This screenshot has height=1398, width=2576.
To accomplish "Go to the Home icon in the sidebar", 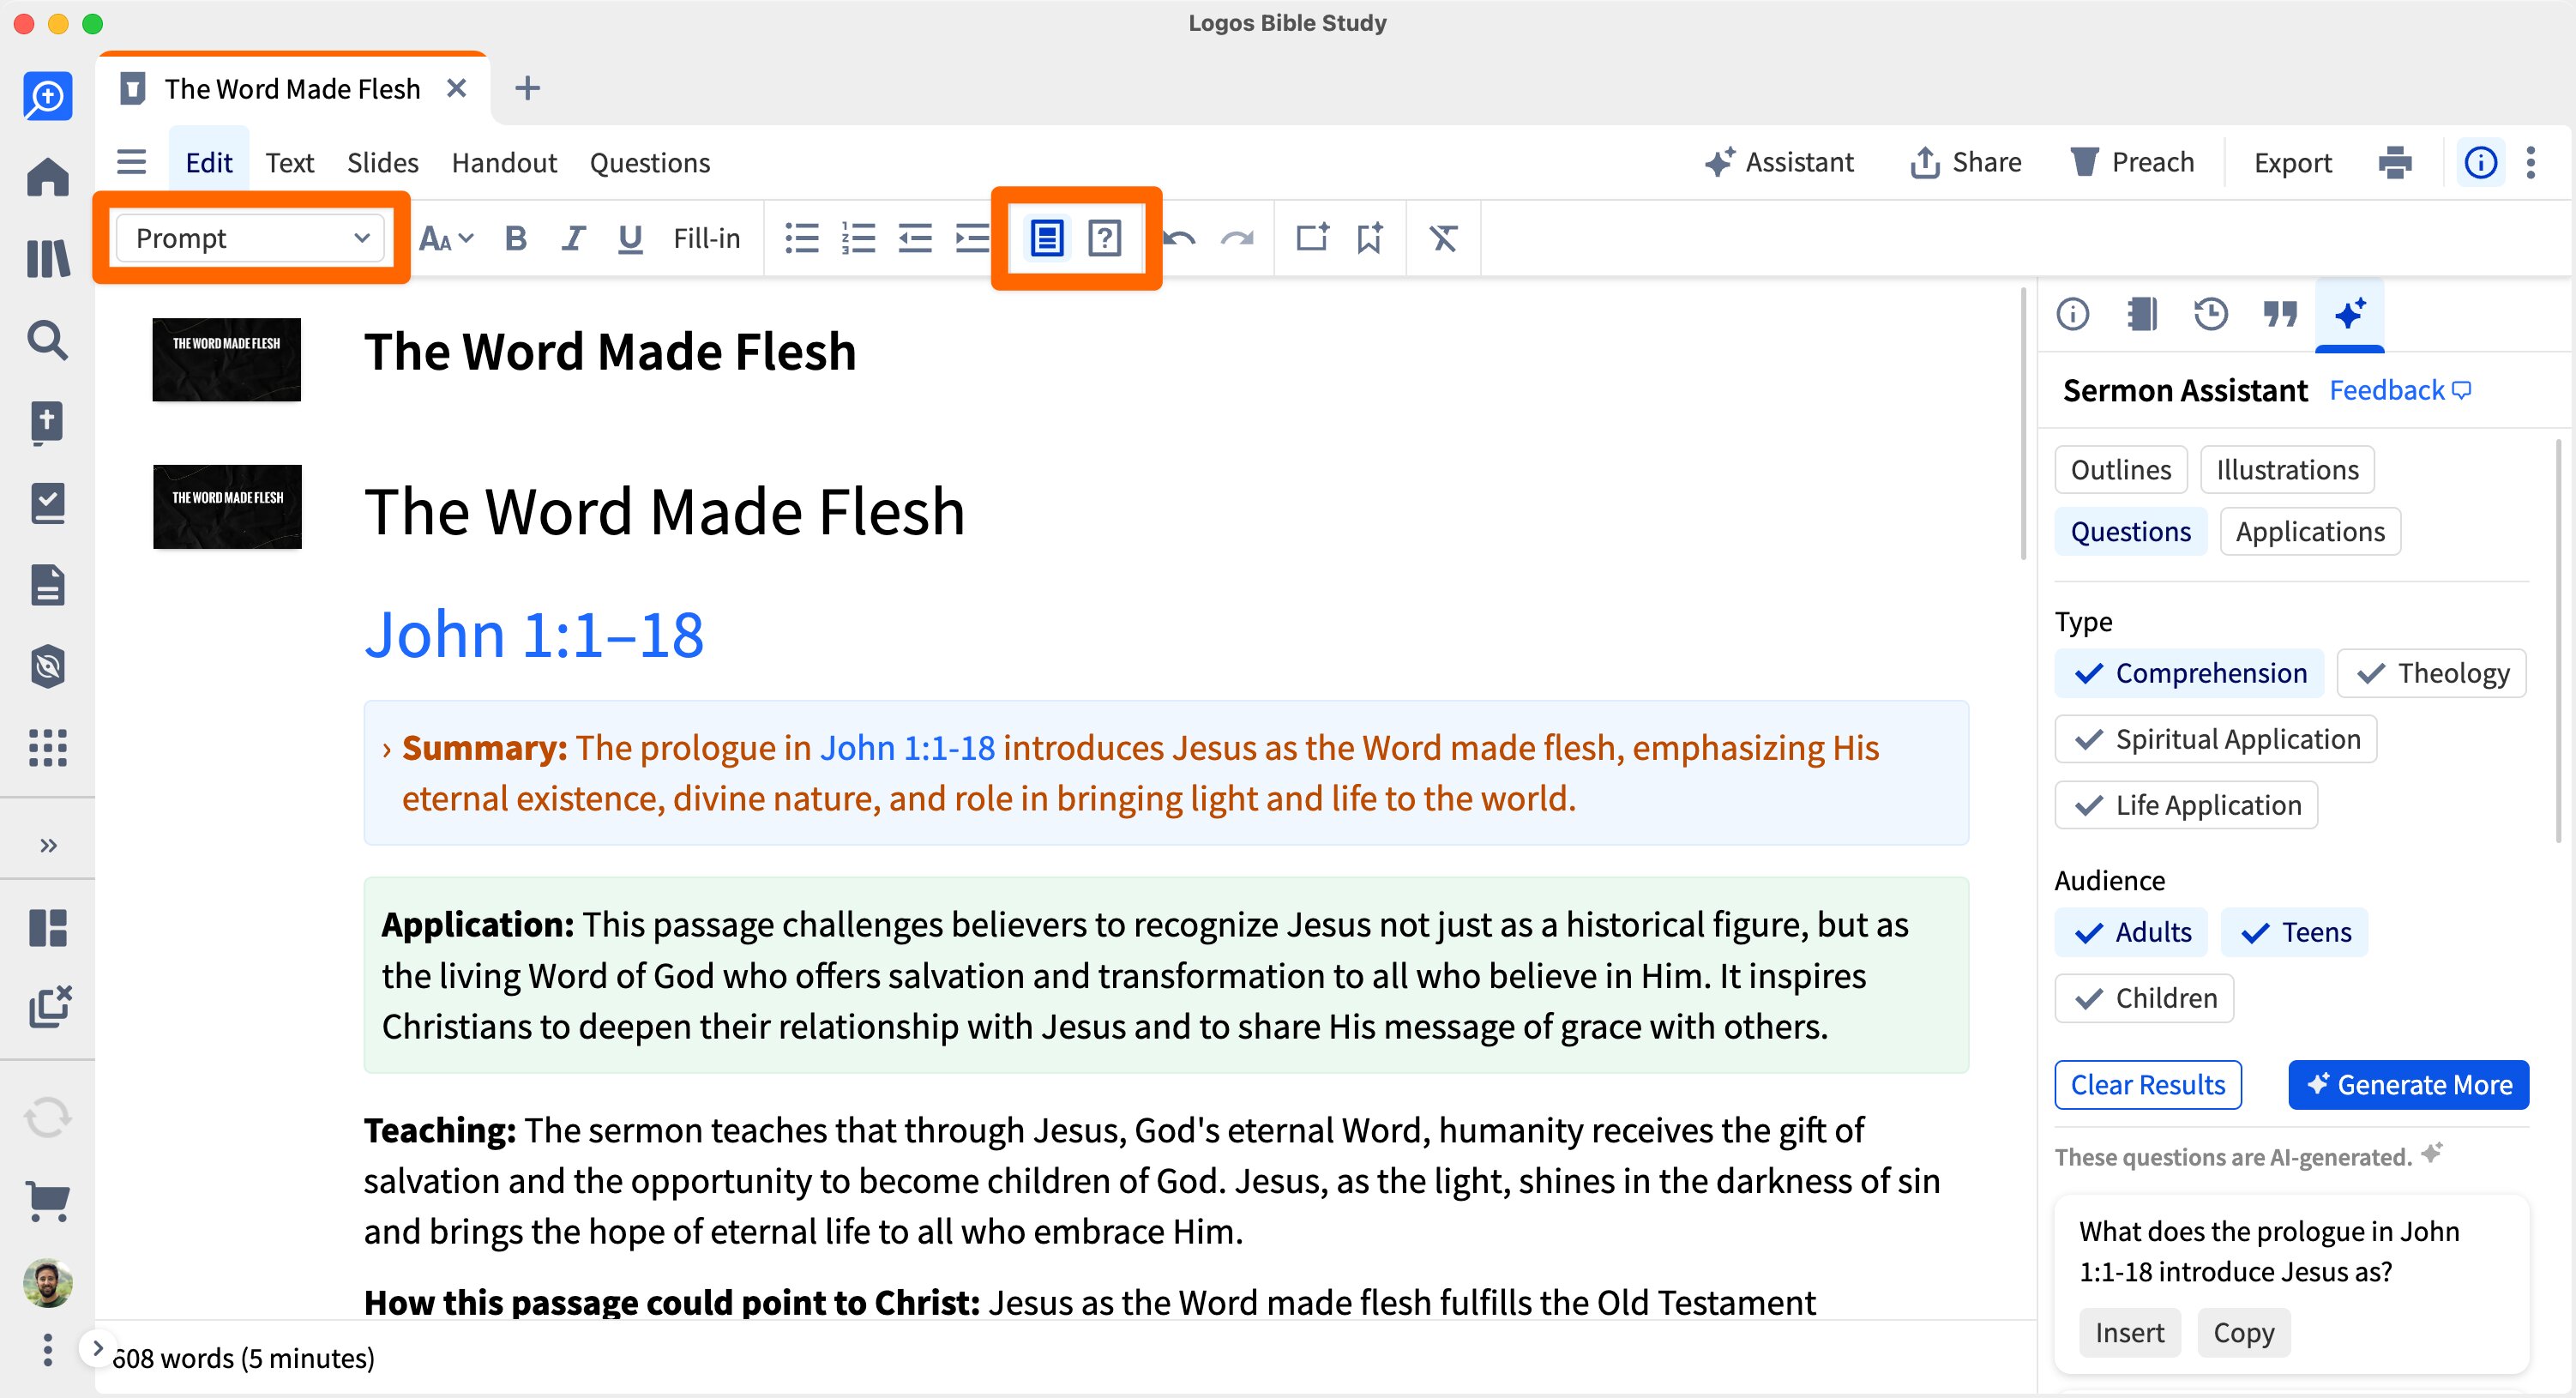I will click(x=47, y=177).
